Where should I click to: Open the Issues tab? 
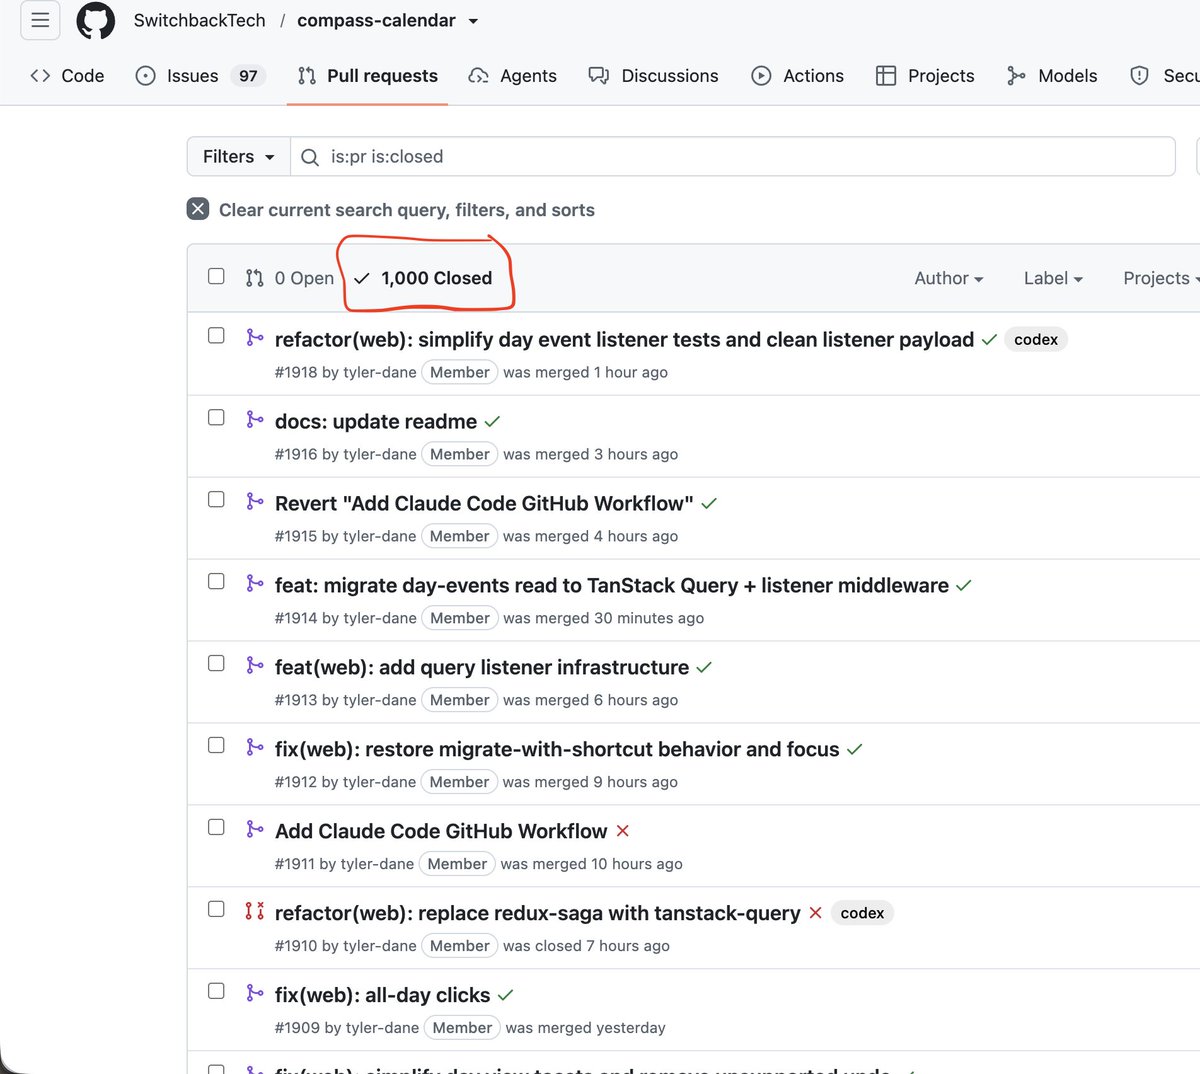[x=201, y=76]
